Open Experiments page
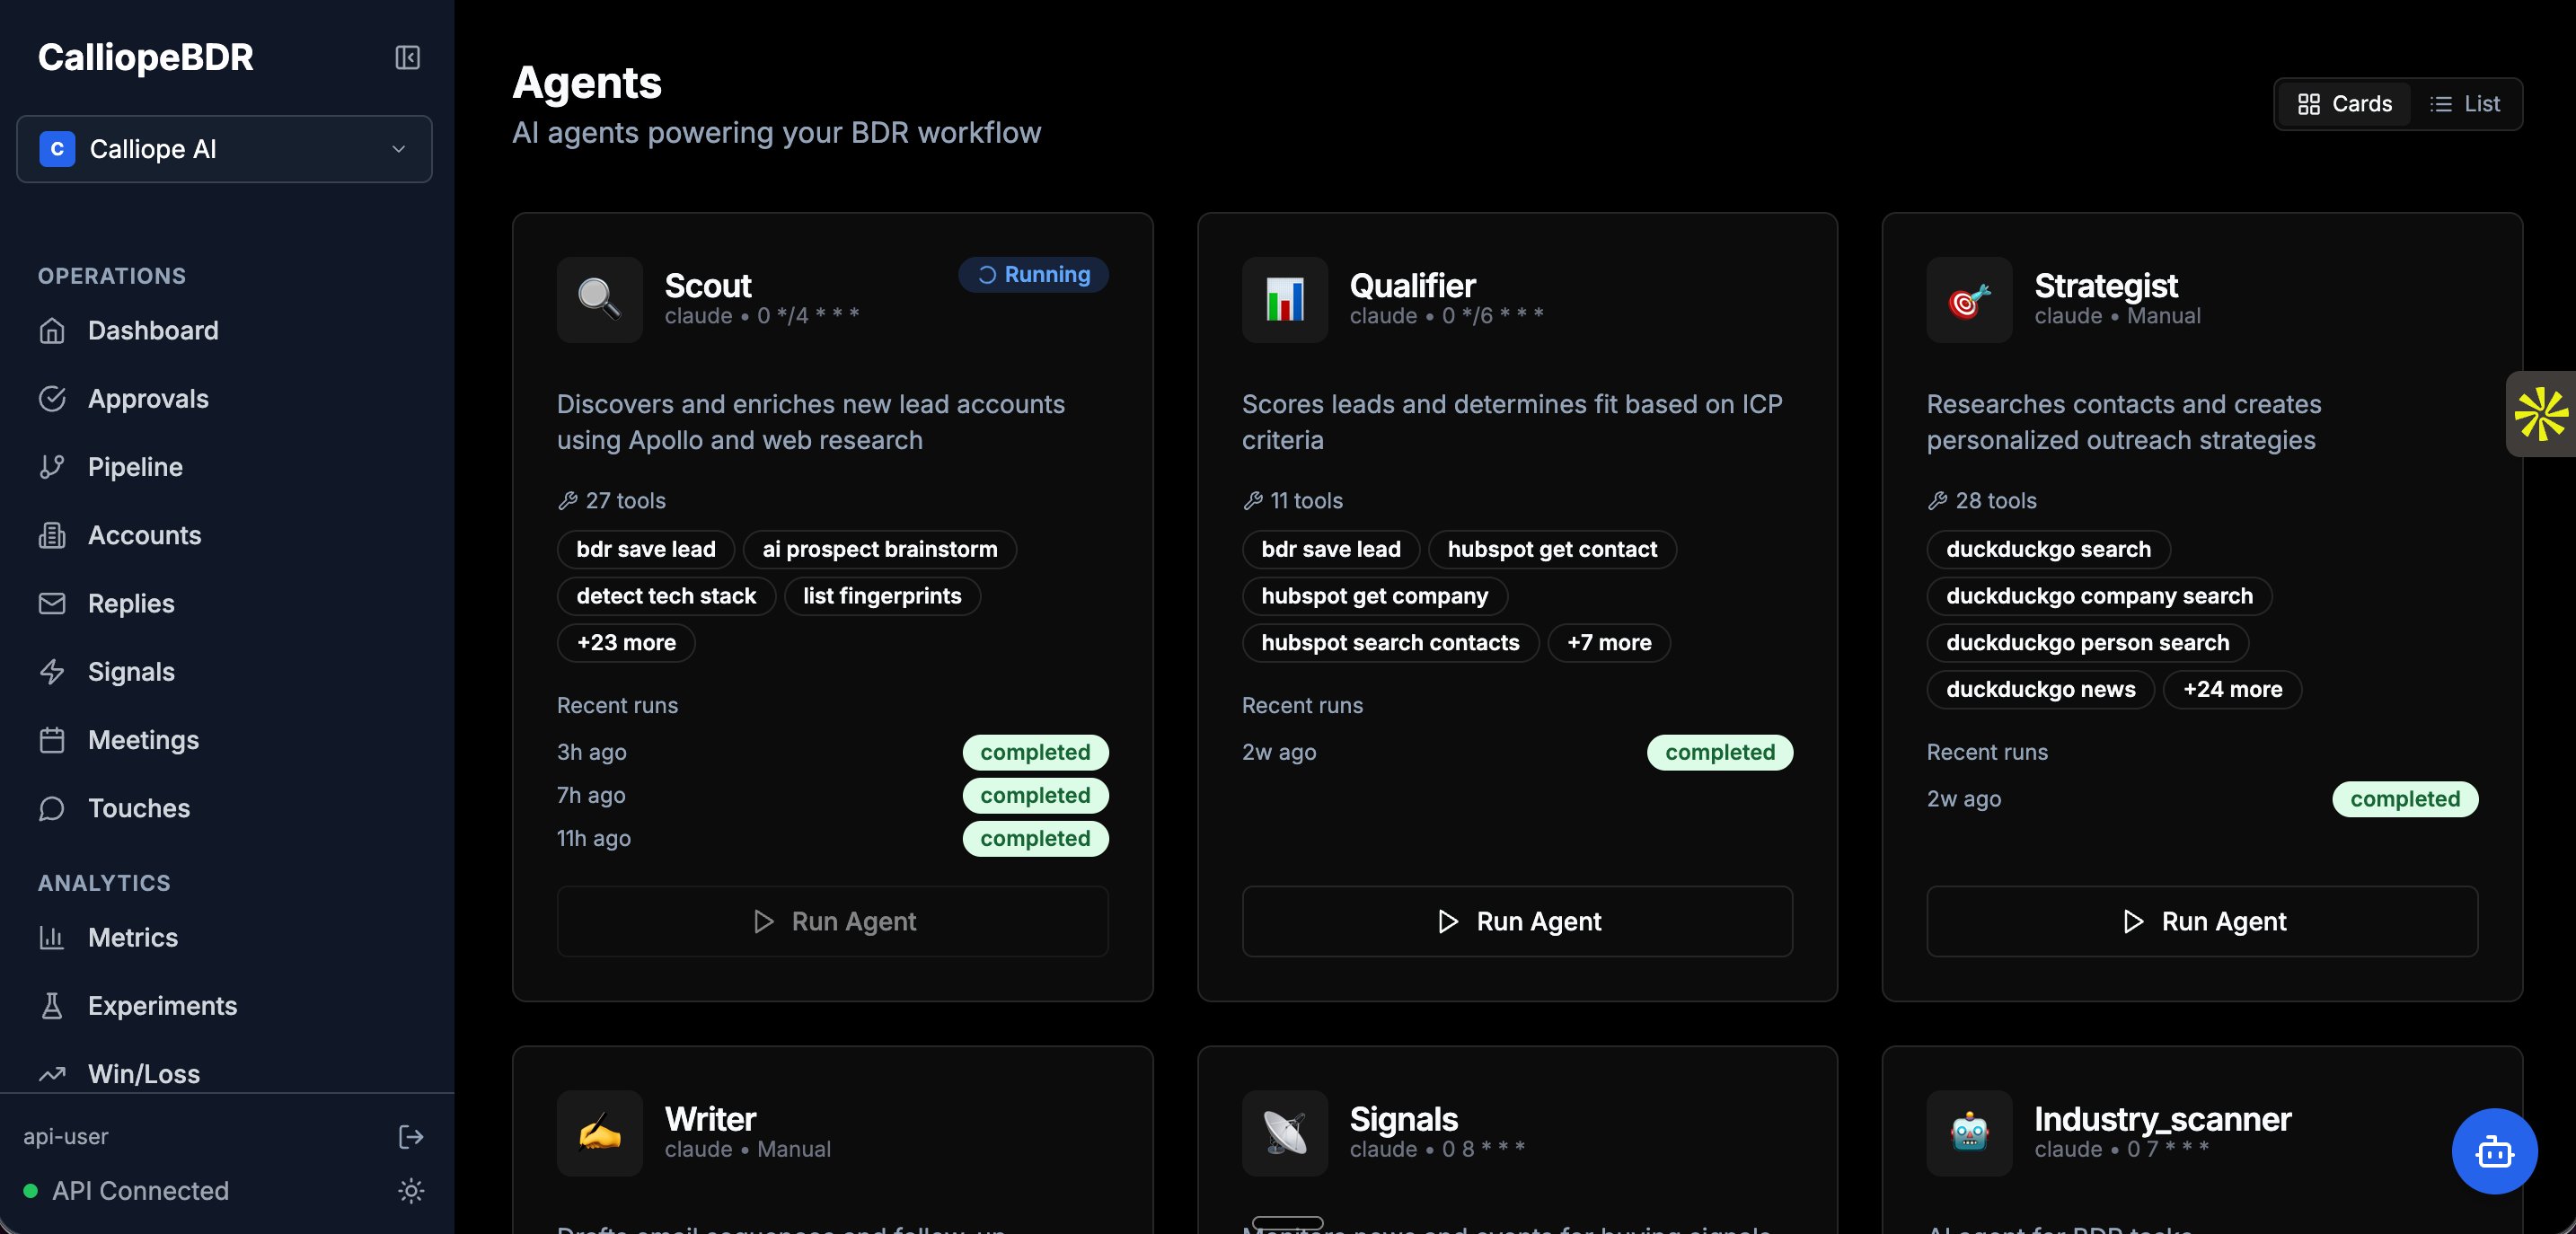 click(x=162, y=1005)
